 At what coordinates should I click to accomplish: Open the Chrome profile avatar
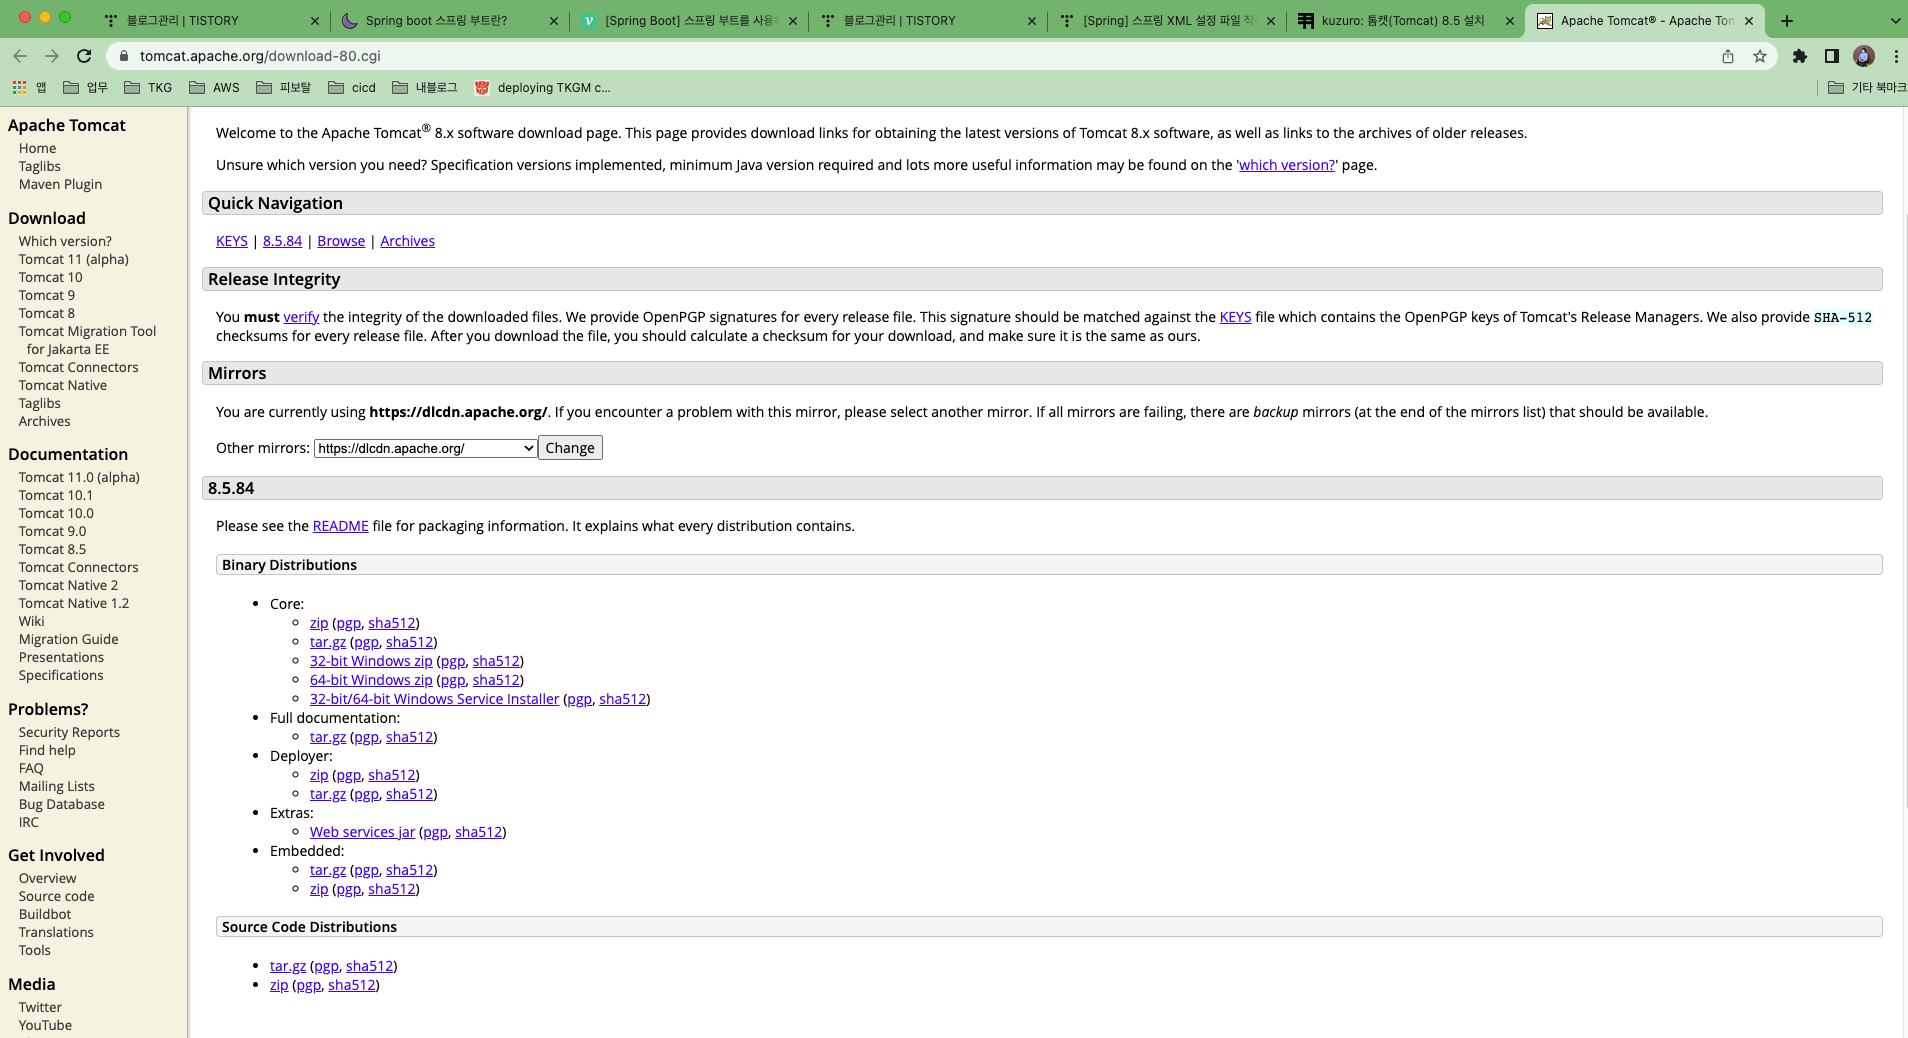tap(1864, 56)
